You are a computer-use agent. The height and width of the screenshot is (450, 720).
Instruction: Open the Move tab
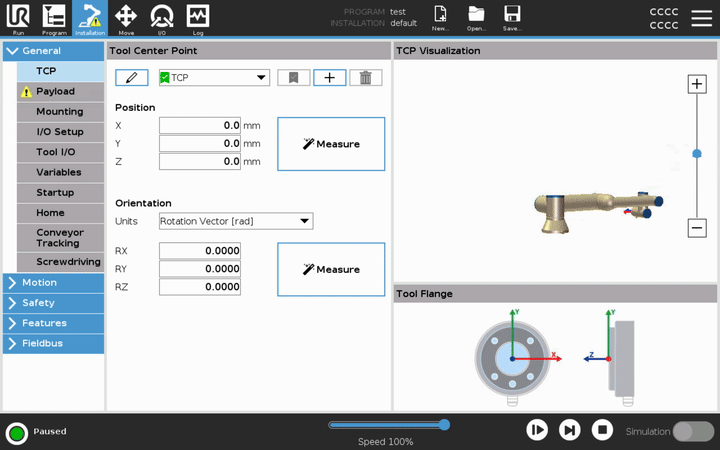(x=126, y=18)
